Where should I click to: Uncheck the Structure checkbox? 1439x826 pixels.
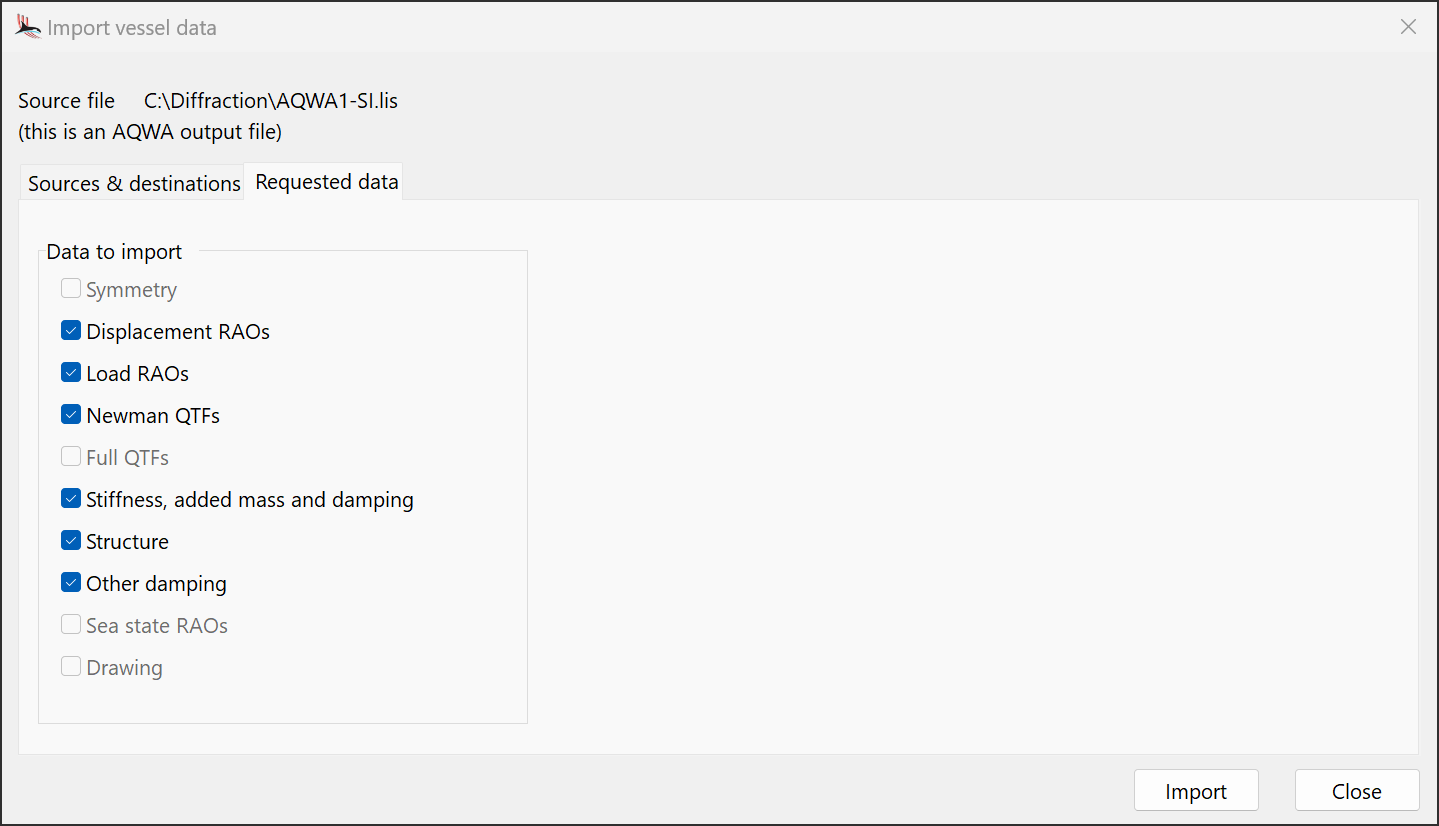tap(71, 541)
